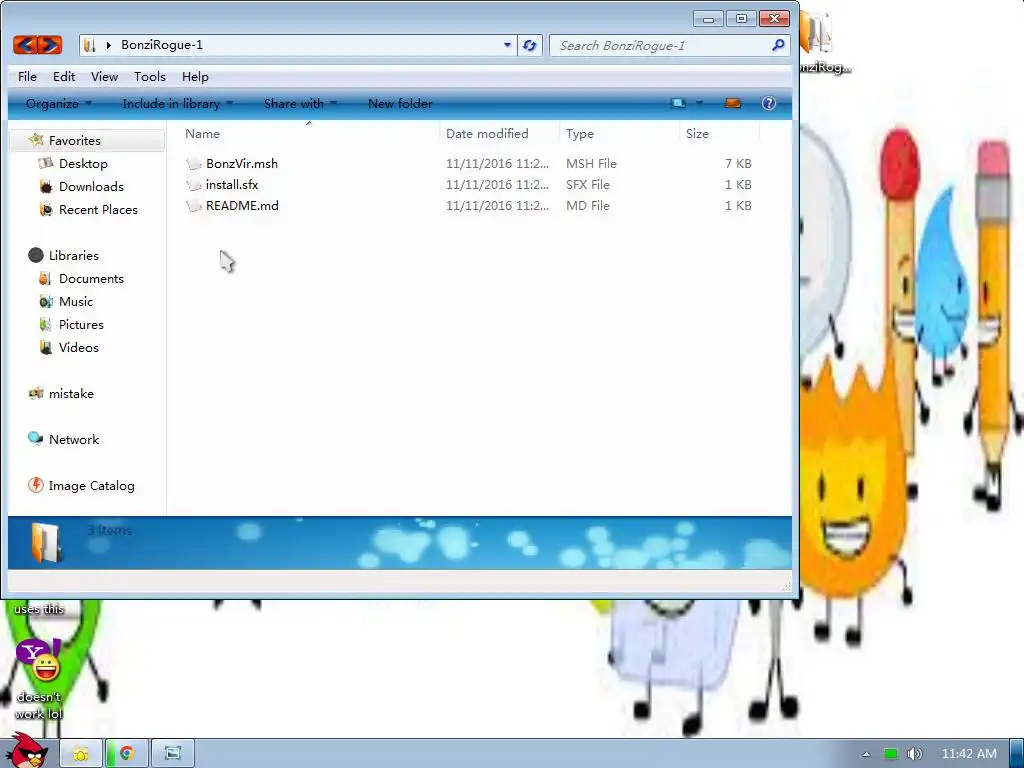Create a New folder
Image resolution: width=1024 pixels, height=768 pixels.
coord(400,103)
